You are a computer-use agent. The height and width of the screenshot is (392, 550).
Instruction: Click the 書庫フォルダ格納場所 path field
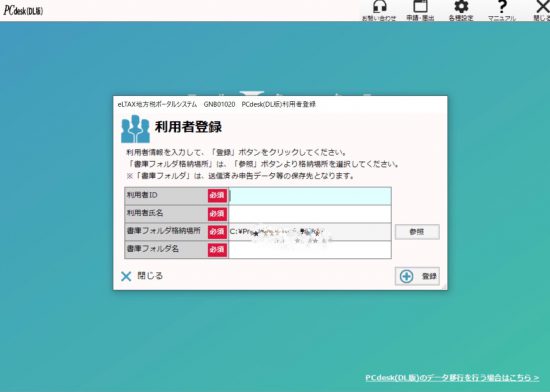point(310,232)
